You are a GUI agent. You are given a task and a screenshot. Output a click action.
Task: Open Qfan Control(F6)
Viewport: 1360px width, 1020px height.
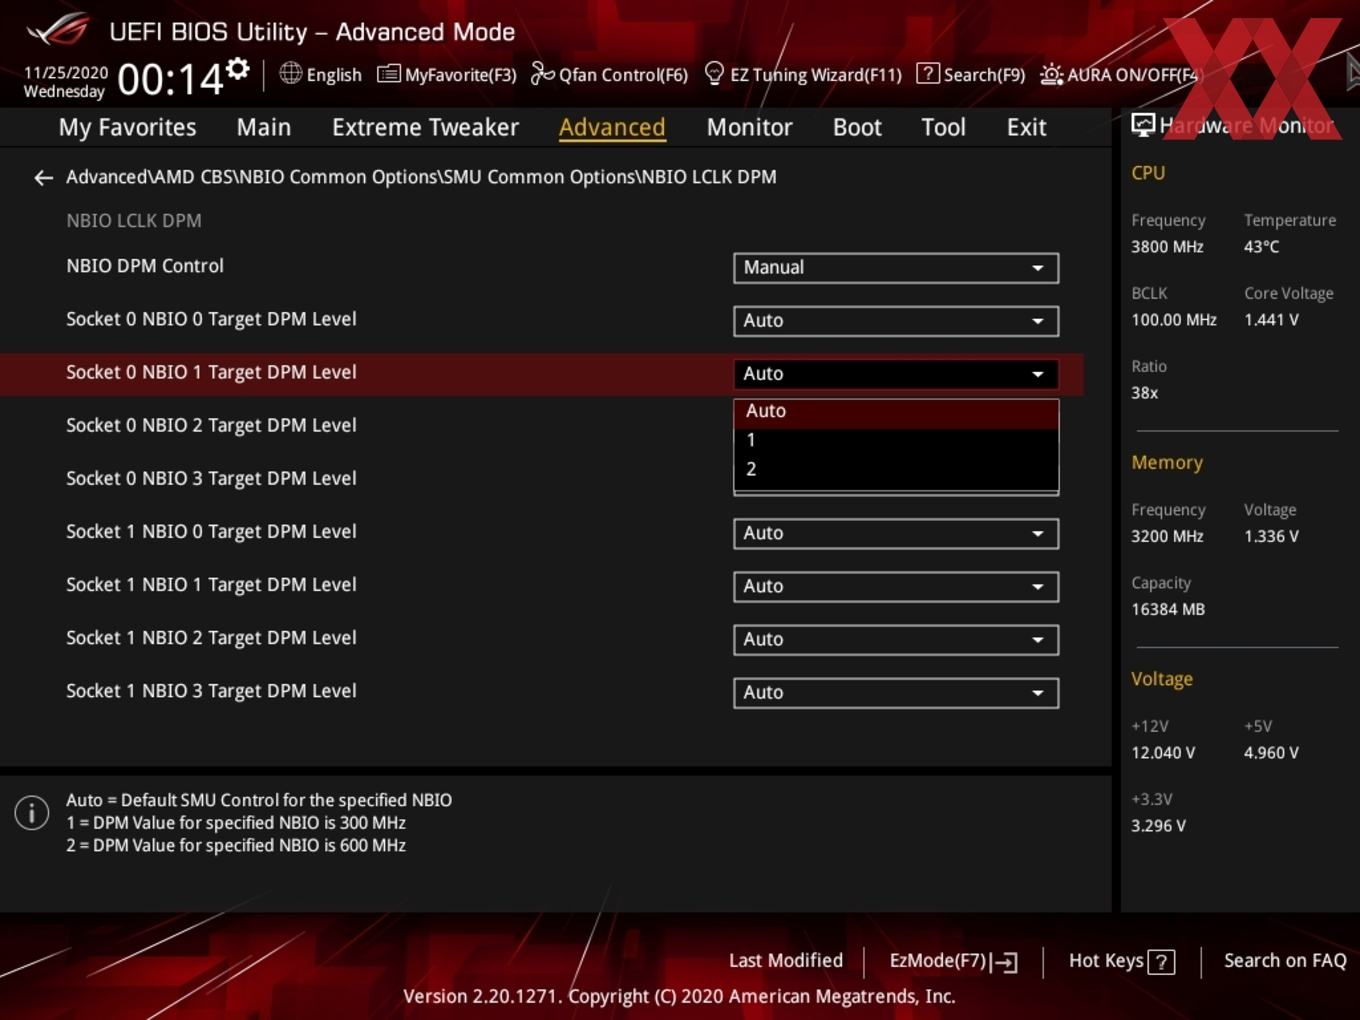coord(609,74)
